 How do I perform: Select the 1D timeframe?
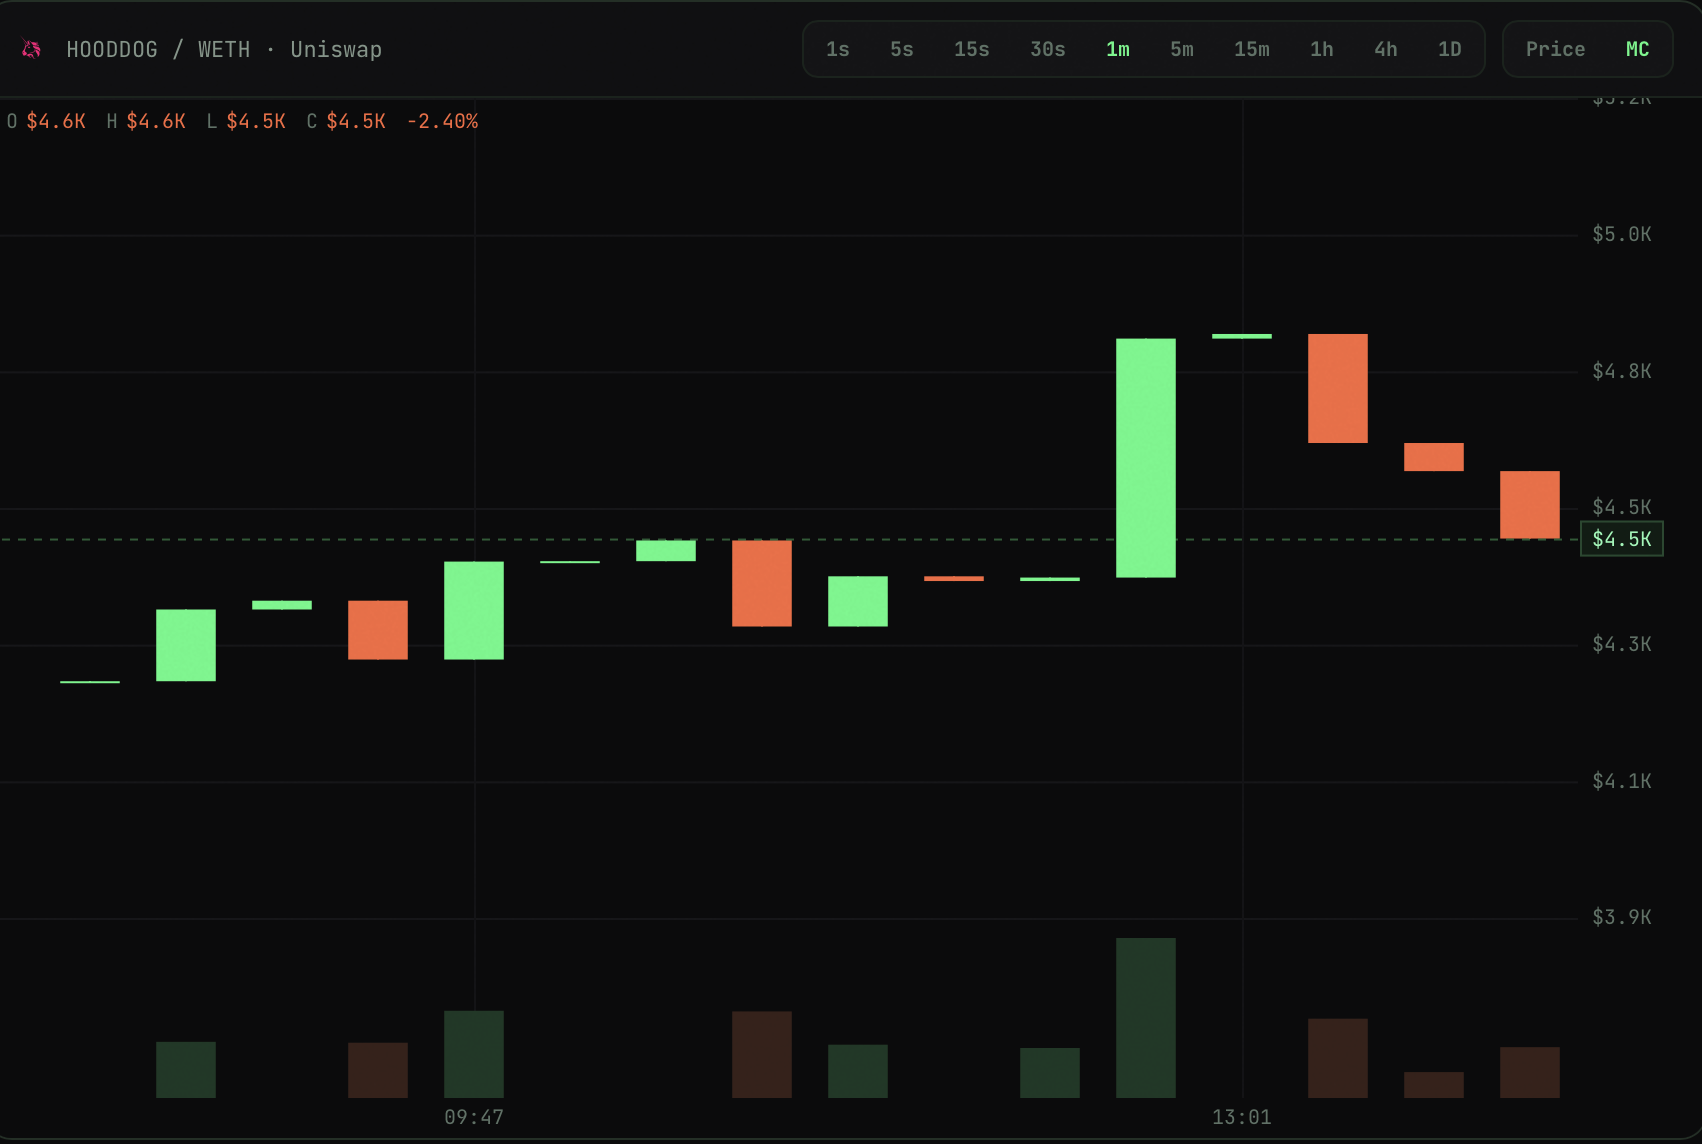click(x=1450, y=49)
